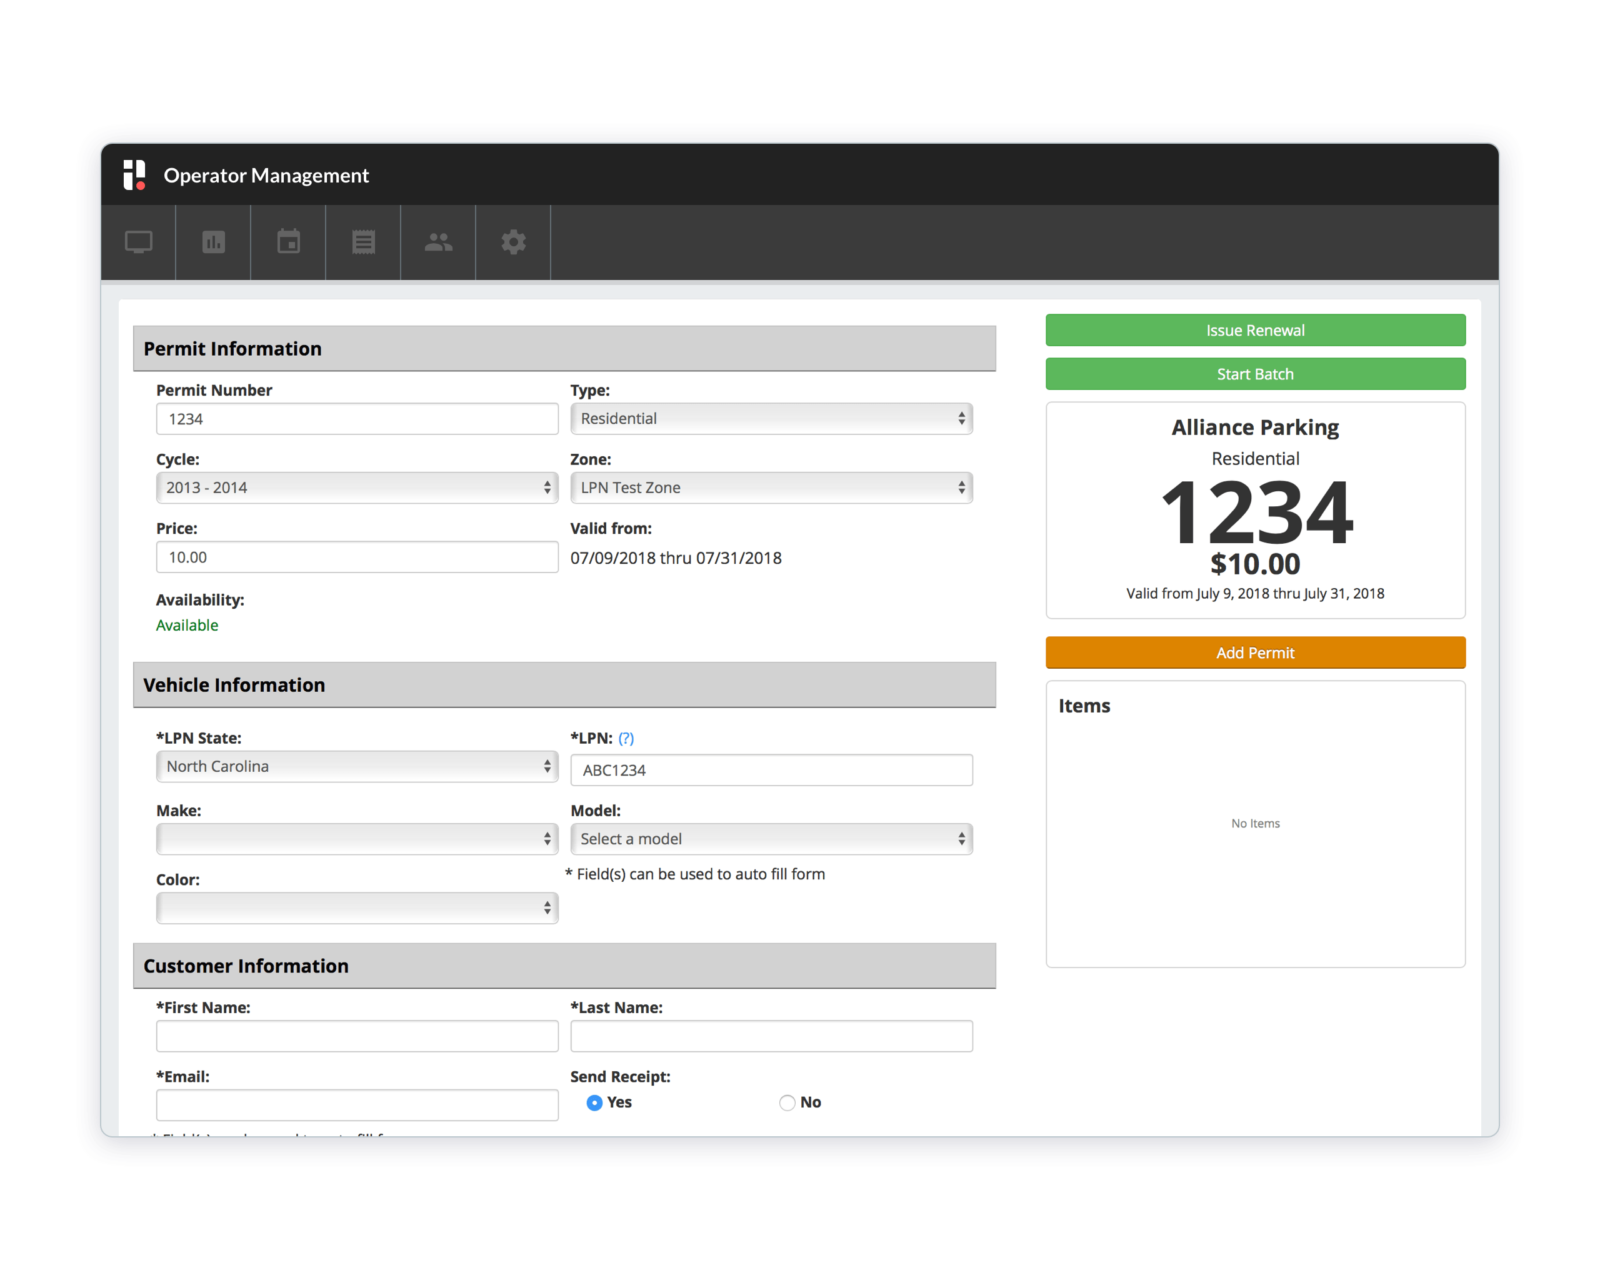Click the Issue Renewal button
This screenshot has height=1280, width=1600.
1255,329
